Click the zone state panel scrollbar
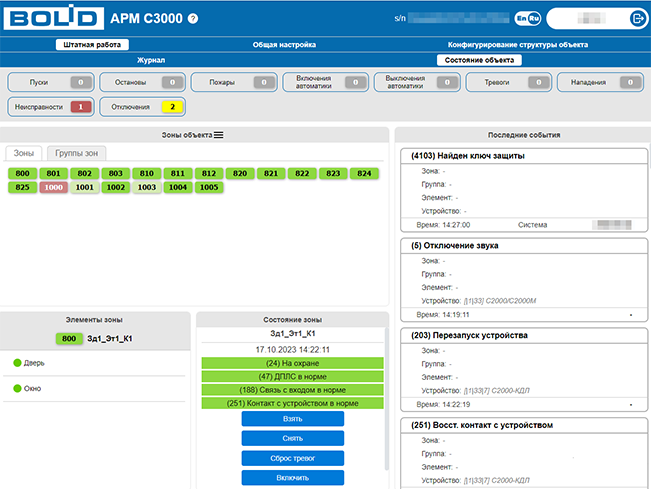This screenshot has height=489, width=651. (386, 400)
